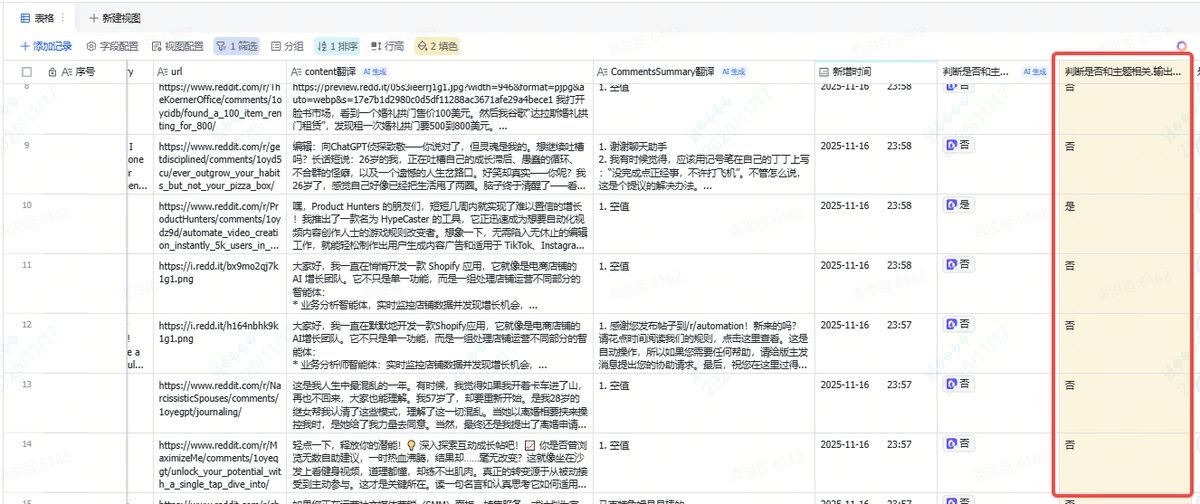Click row 9 CommentsSummary cell 谢谢聊天助手
1200x504 pixels.
tap(703, 164)
